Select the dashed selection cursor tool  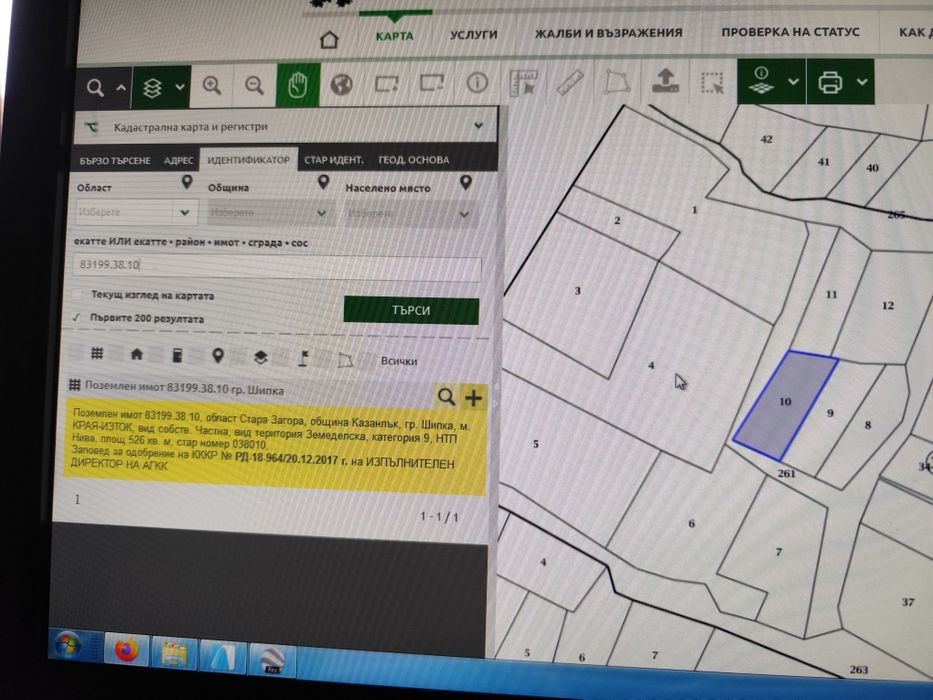pyautogui.click(x=712, y=83)
